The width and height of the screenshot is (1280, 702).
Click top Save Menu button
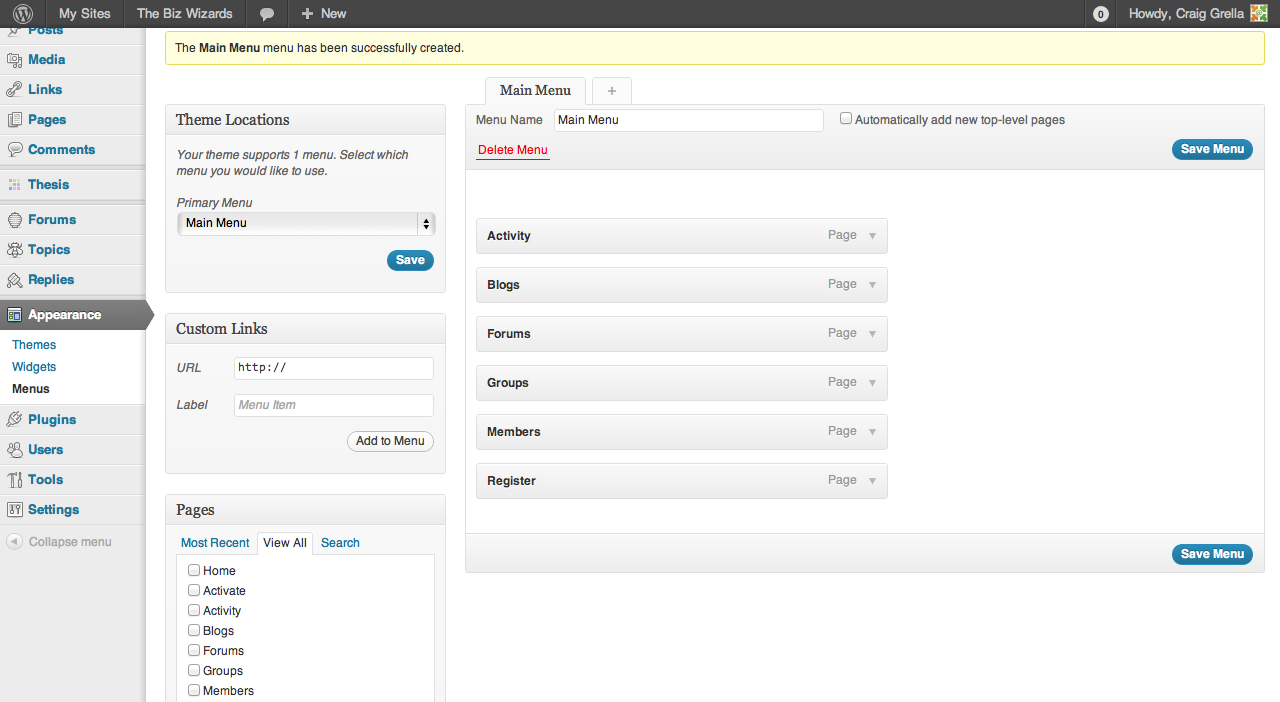pos(1212,149)
